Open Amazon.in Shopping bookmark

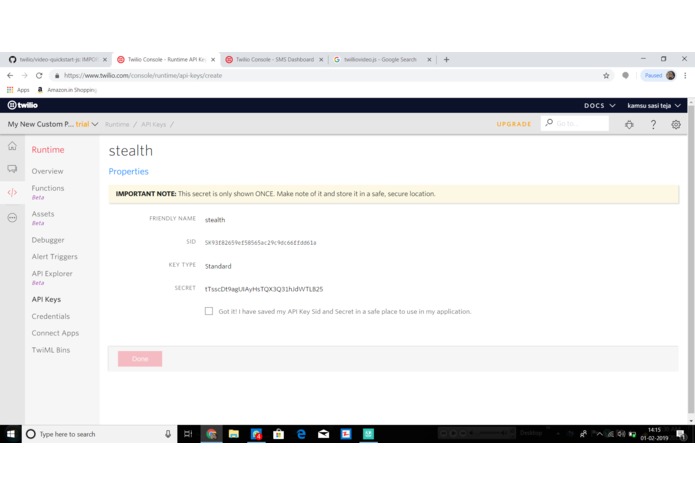66,90
